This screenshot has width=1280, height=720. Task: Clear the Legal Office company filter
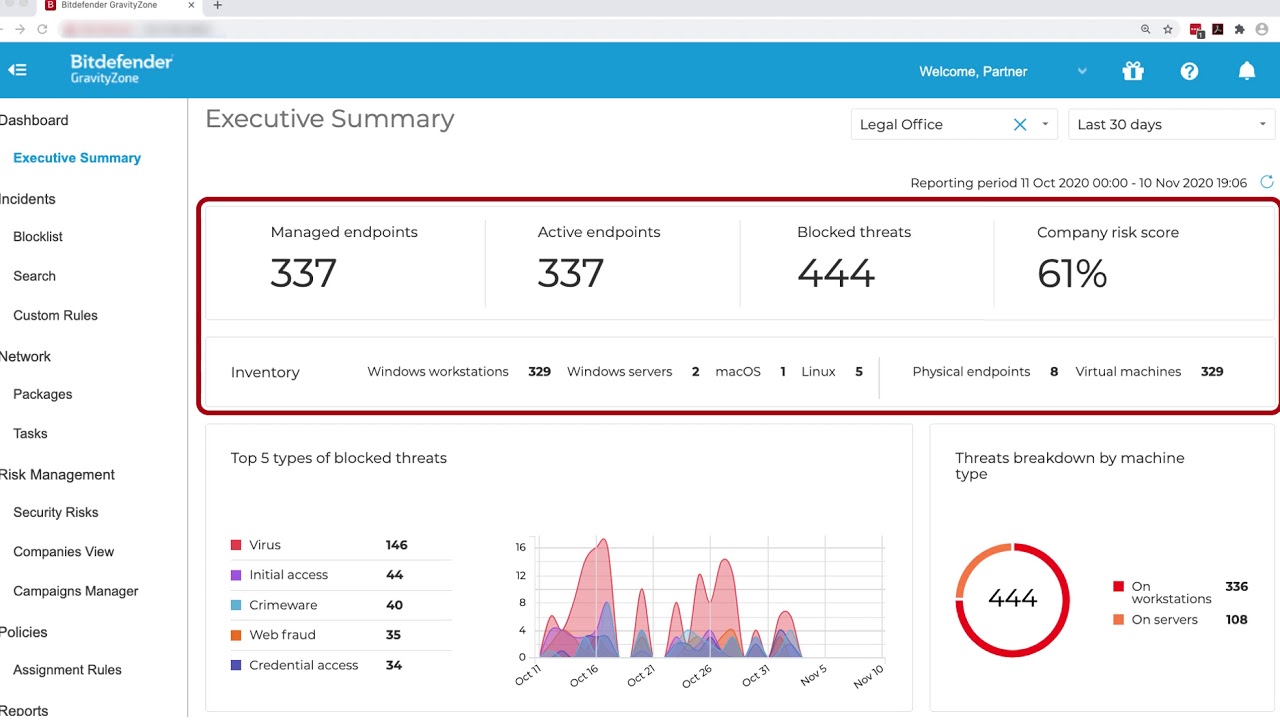pyautogui.click(x=1020, y=125)
